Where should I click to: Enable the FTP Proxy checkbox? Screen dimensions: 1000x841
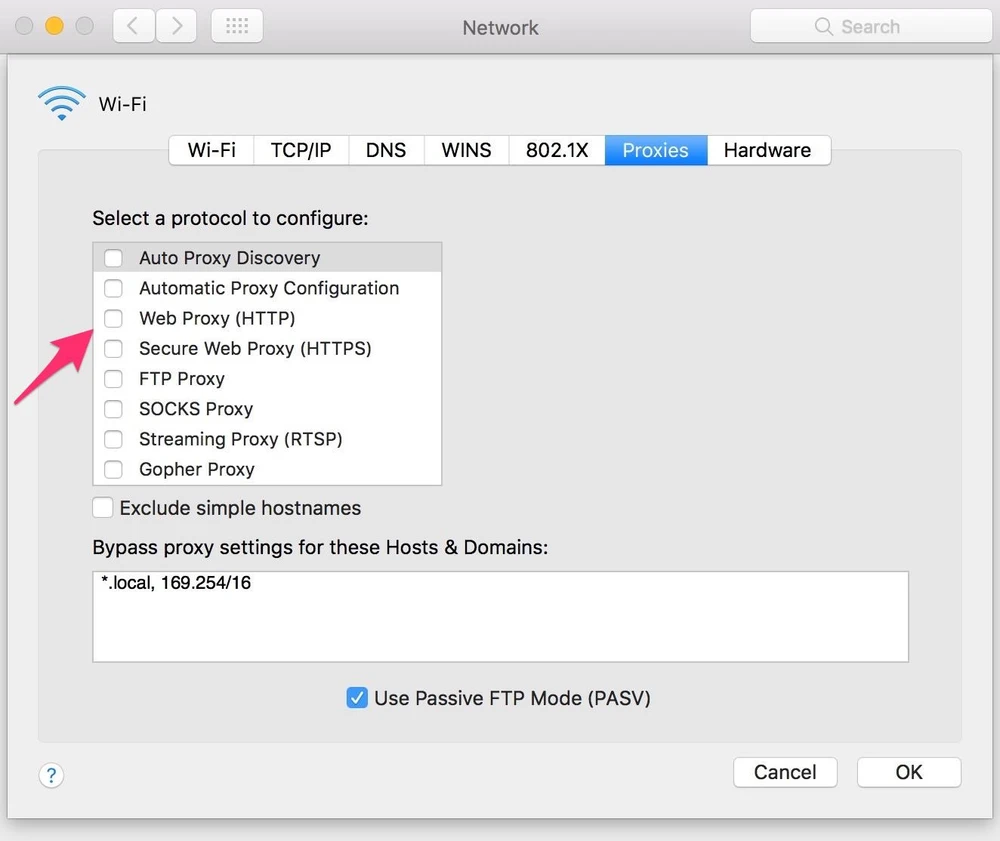pos(114,379)
